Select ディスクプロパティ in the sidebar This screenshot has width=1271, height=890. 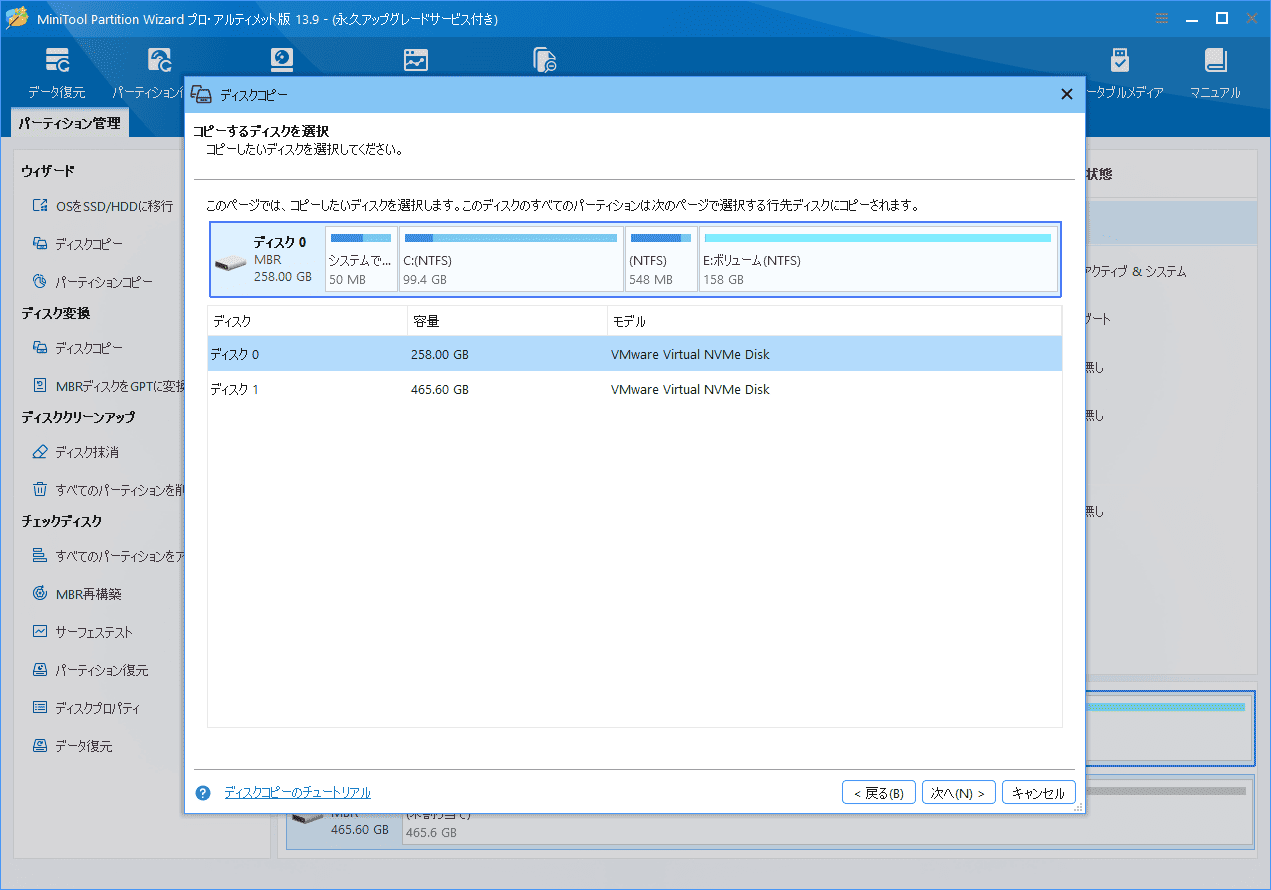(x=86, y=708)
